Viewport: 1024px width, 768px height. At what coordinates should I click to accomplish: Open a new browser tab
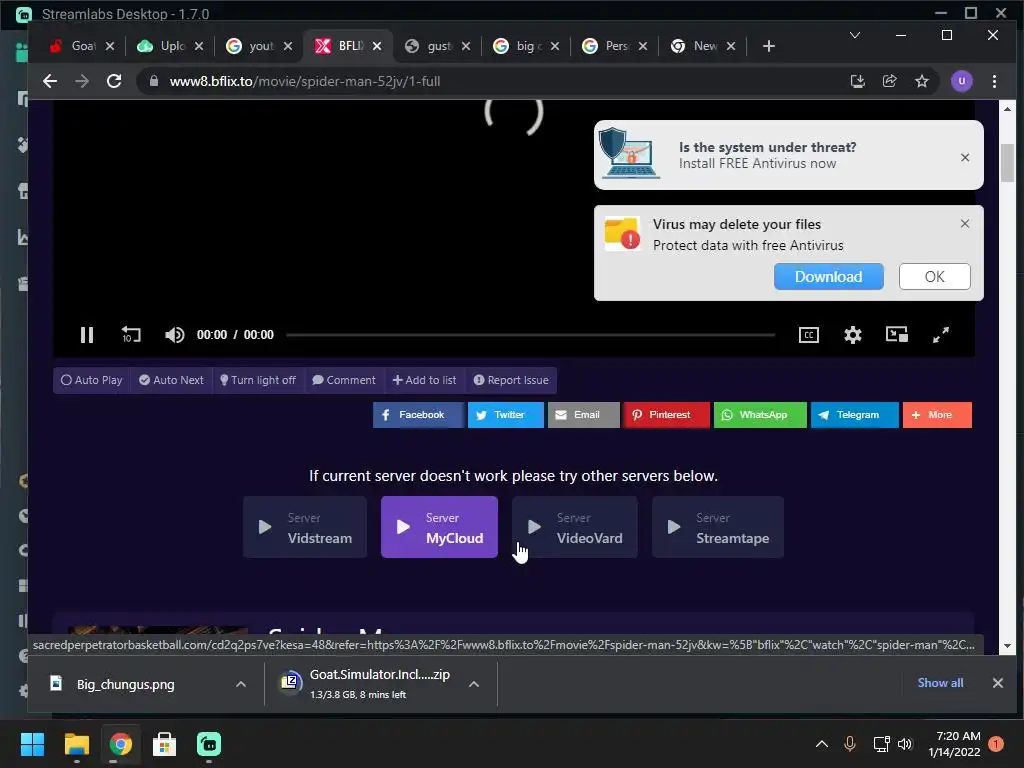tap(769, 46)
